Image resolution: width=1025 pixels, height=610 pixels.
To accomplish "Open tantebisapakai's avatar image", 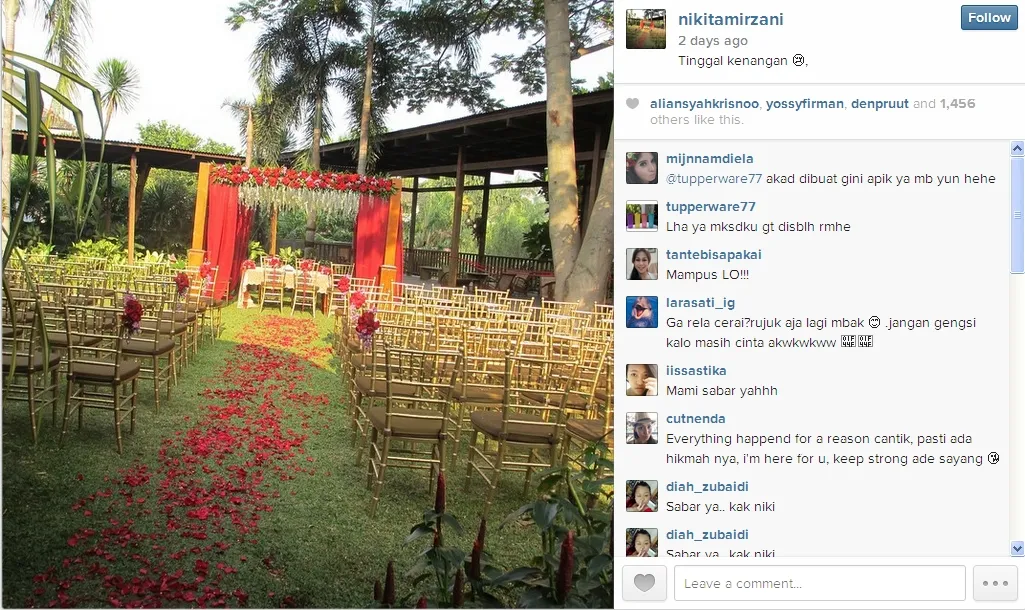I will pos(642,264).
